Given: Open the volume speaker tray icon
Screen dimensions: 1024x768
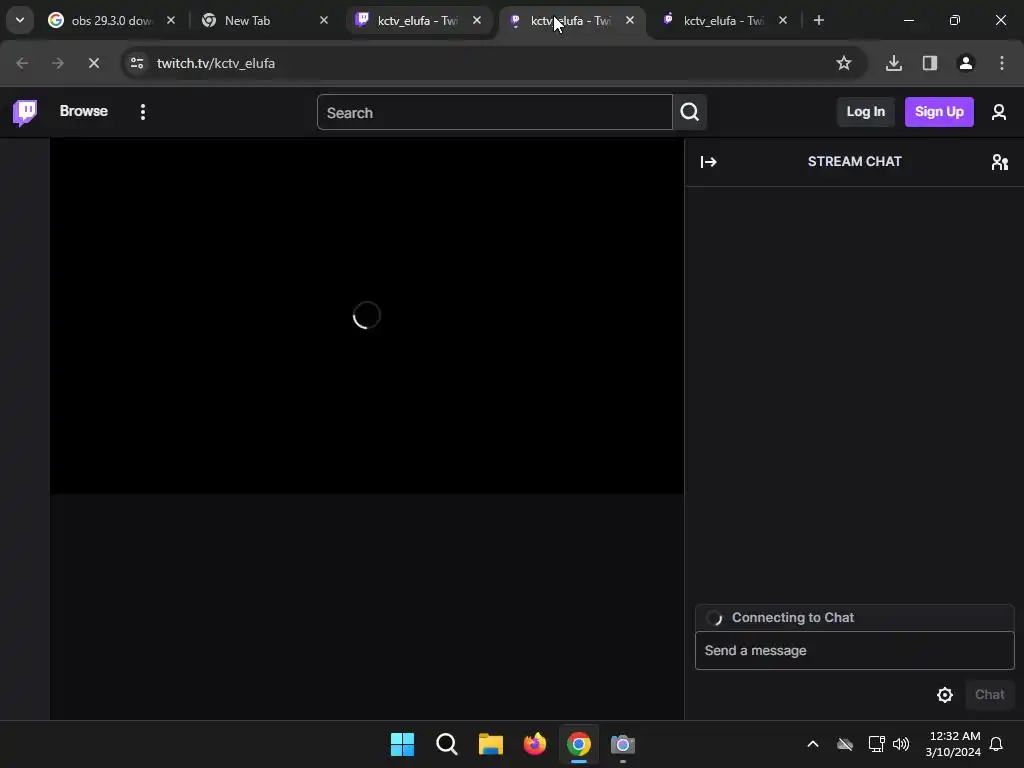Looking at the screenshot, I should point(901,744).
